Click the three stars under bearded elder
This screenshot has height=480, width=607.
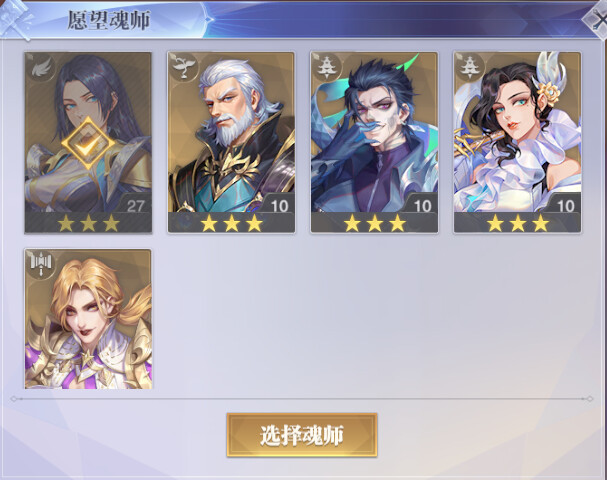tap(231, 223)
